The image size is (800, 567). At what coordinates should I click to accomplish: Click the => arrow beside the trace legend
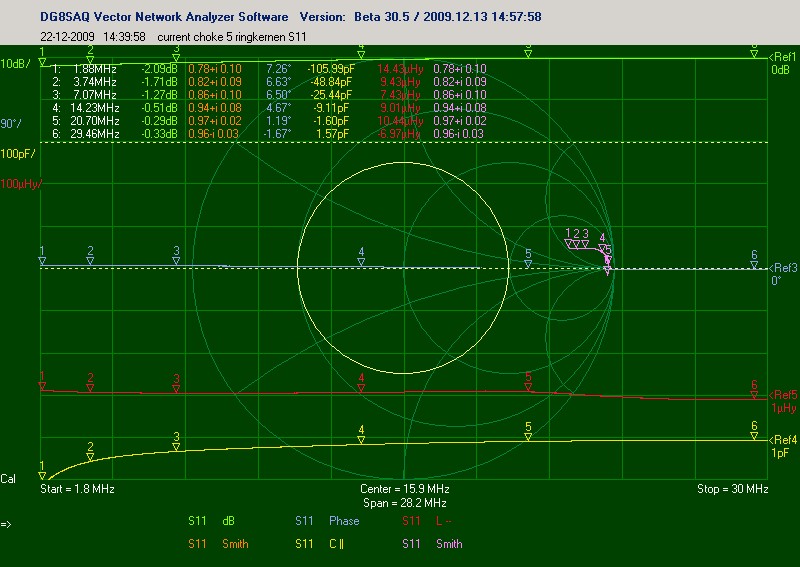coord(6,524)
